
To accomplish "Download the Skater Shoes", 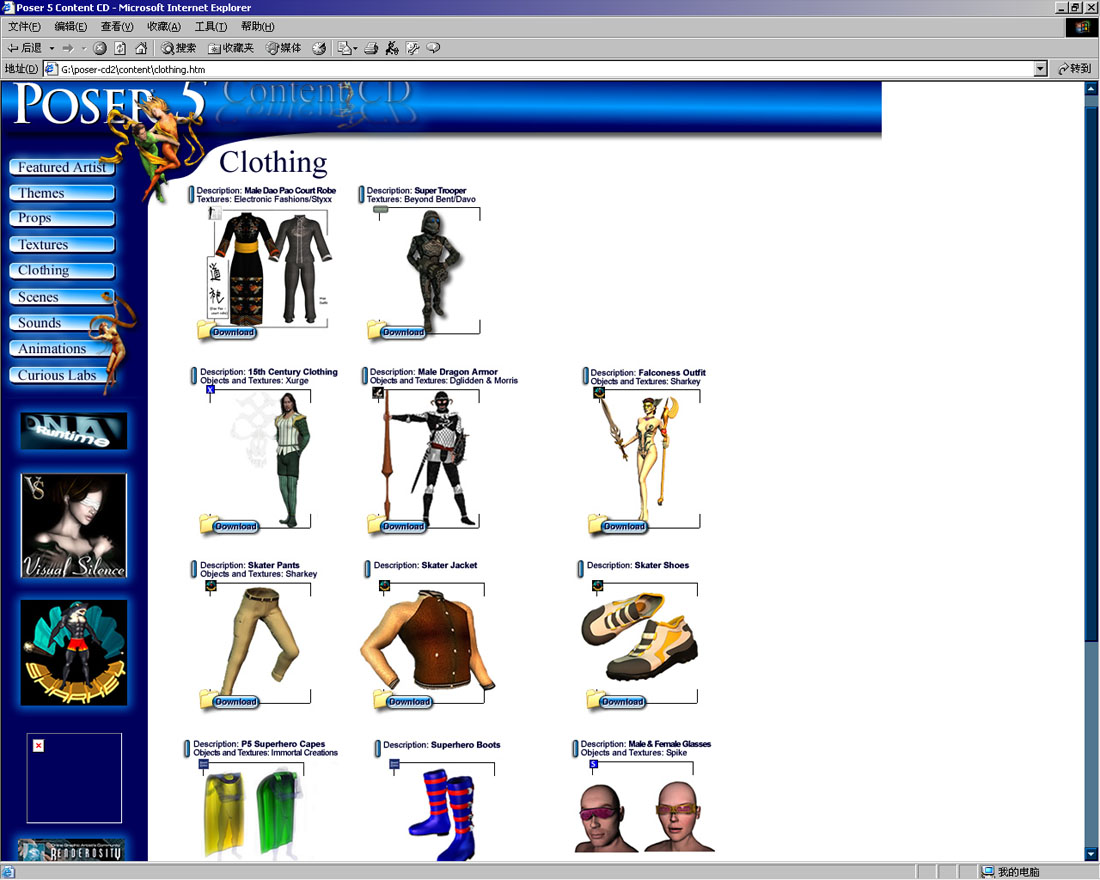I will click(x=616, y=701).
